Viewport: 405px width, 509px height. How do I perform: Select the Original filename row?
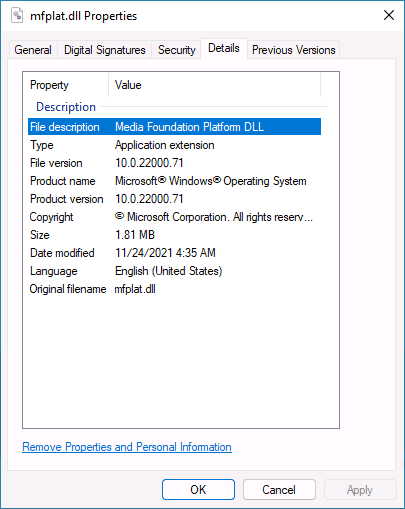click(174, 289)
